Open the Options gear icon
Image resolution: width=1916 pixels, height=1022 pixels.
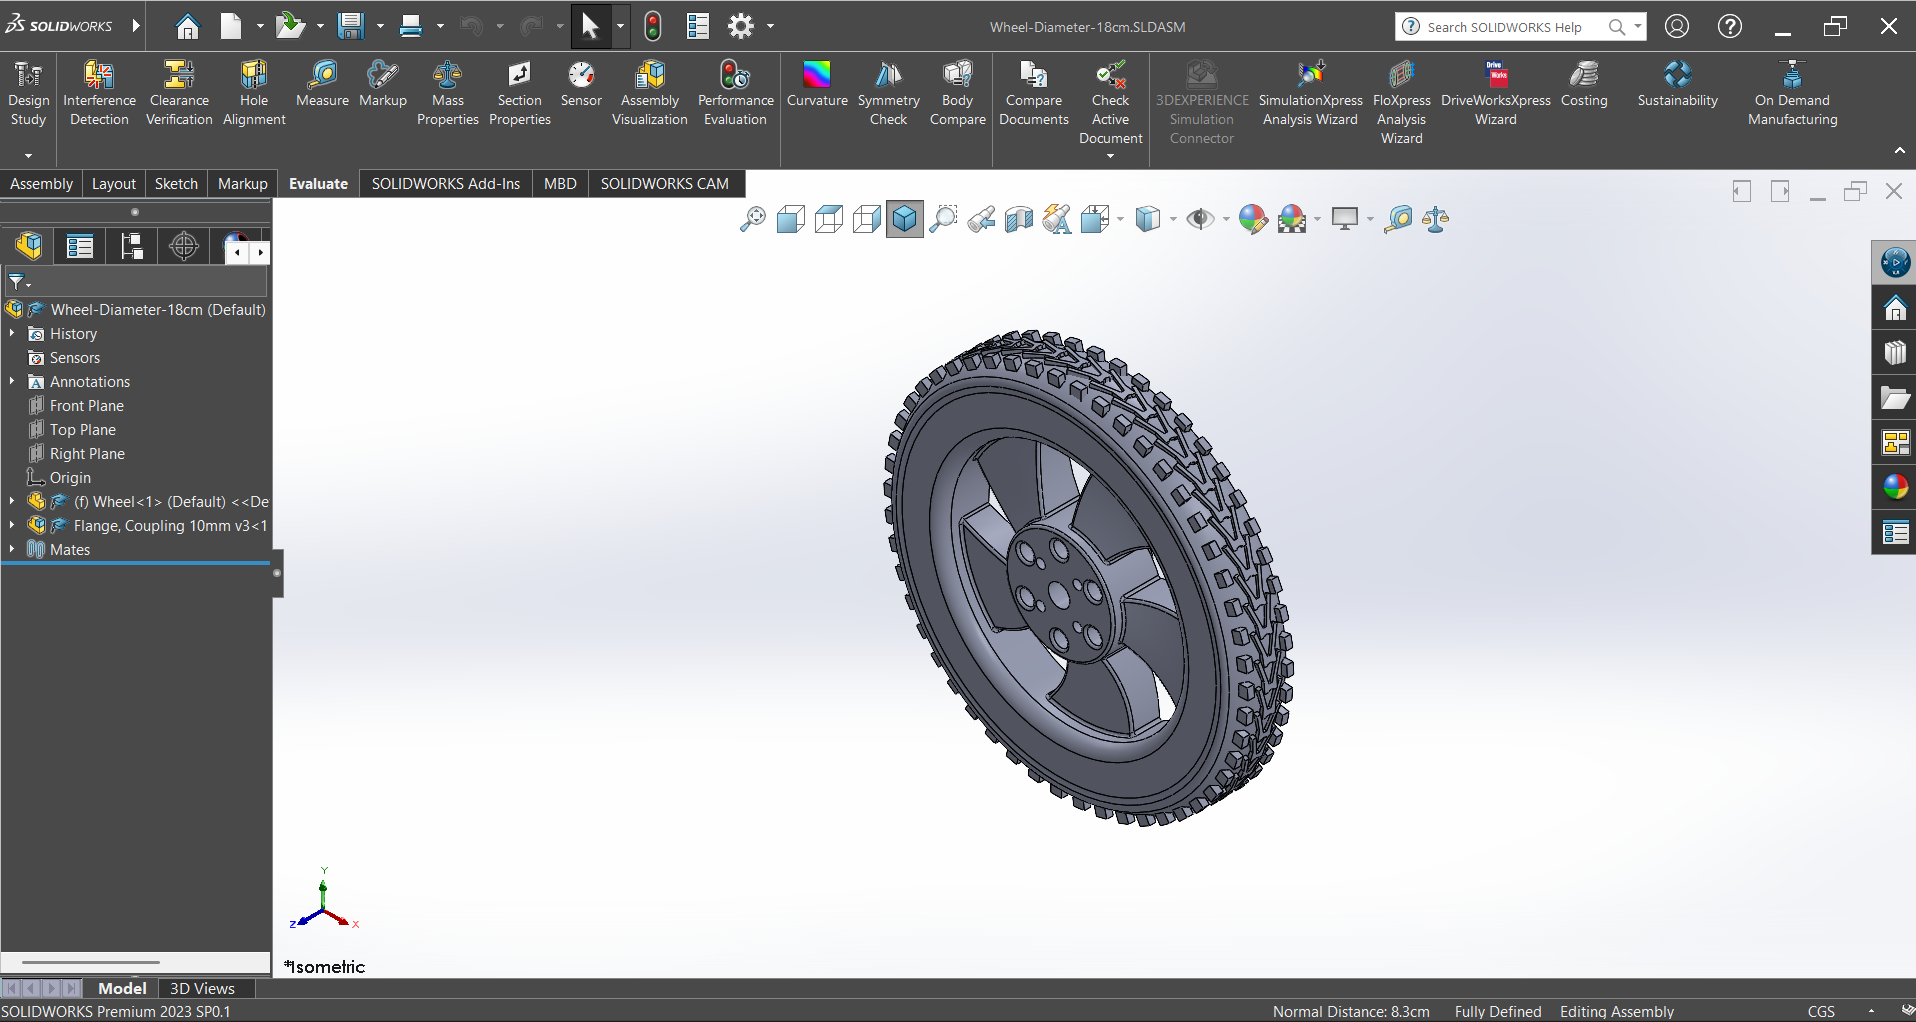coord(740,26)
